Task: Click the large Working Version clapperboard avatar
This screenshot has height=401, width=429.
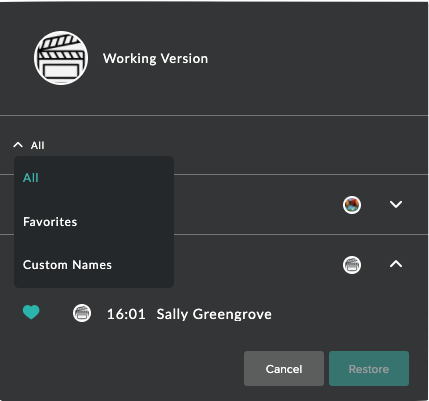Action: click(x=61, y=58)
